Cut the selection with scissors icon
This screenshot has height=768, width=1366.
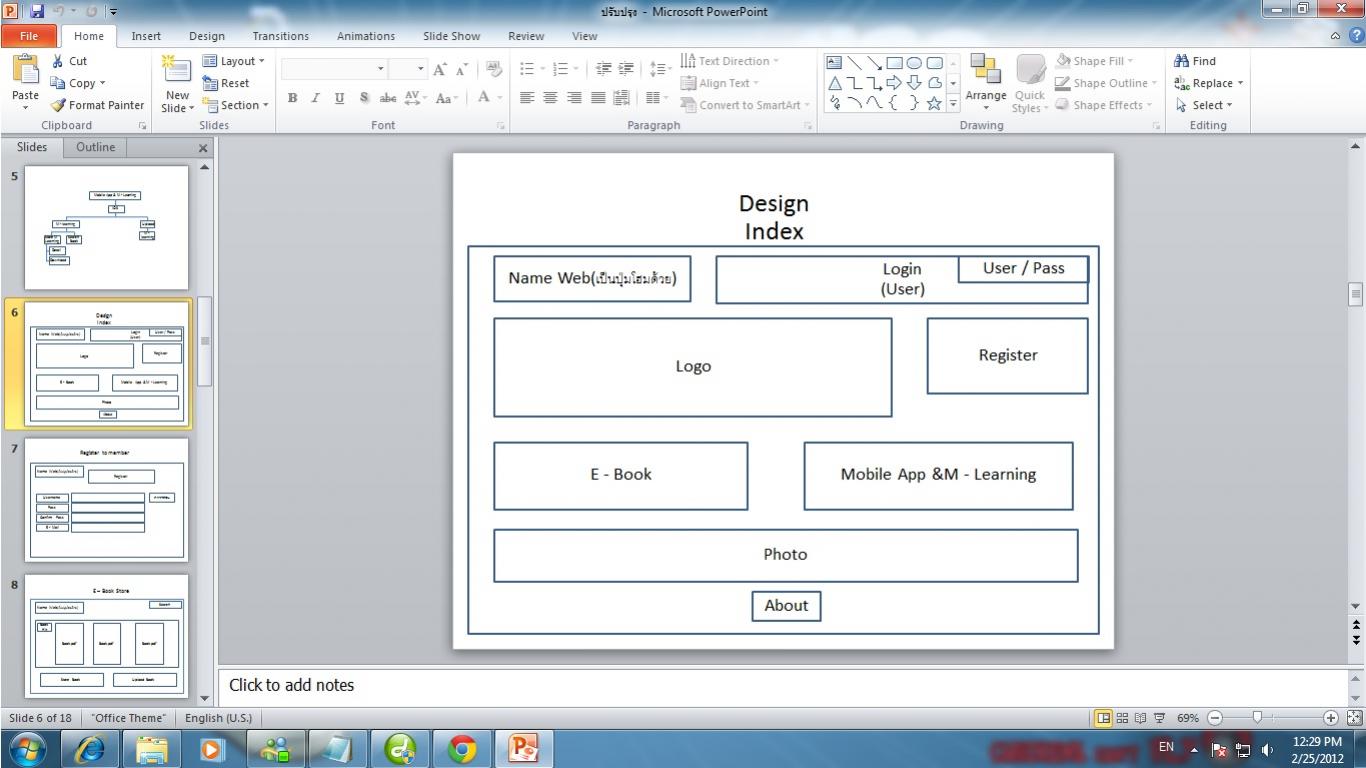70,61
